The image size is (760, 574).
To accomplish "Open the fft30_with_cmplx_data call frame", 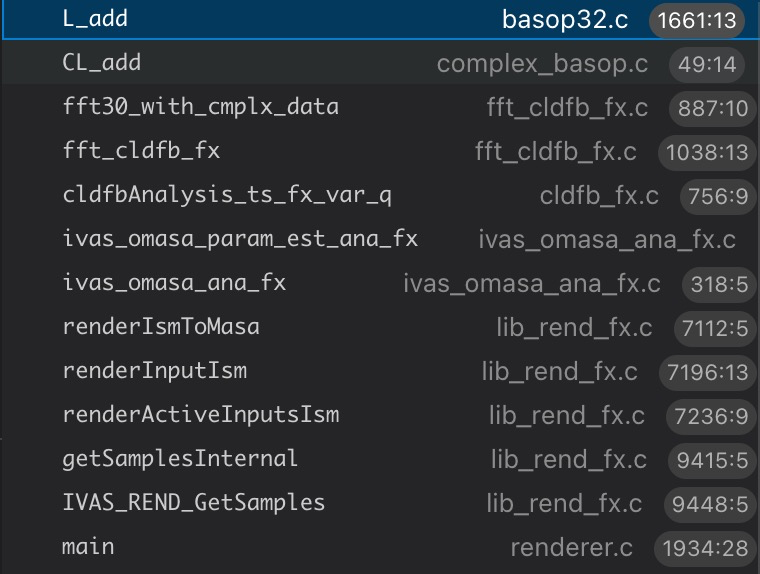I will 200,107.
